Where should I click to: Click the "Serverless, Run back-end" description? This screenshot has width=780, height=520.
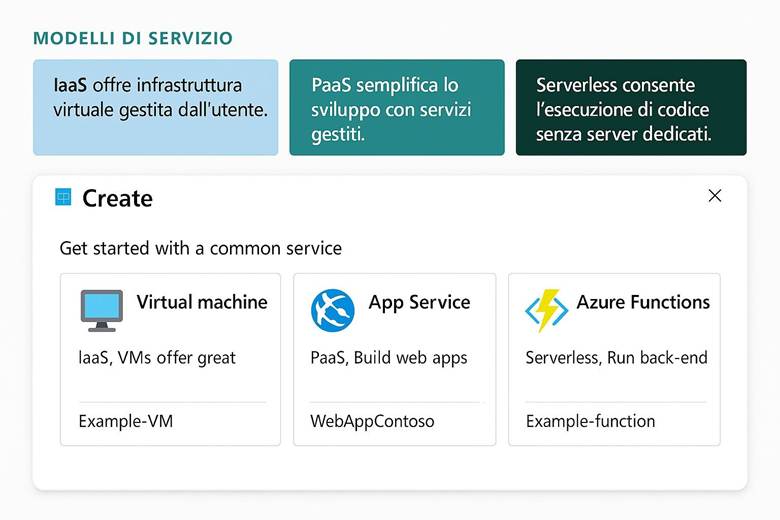click(x=616, y=357)
